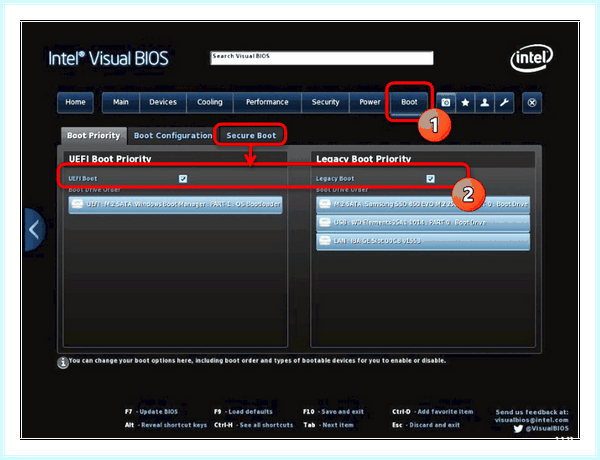Click the info icon beside help text
600x460 pixels.
click(x=63, y=362)
